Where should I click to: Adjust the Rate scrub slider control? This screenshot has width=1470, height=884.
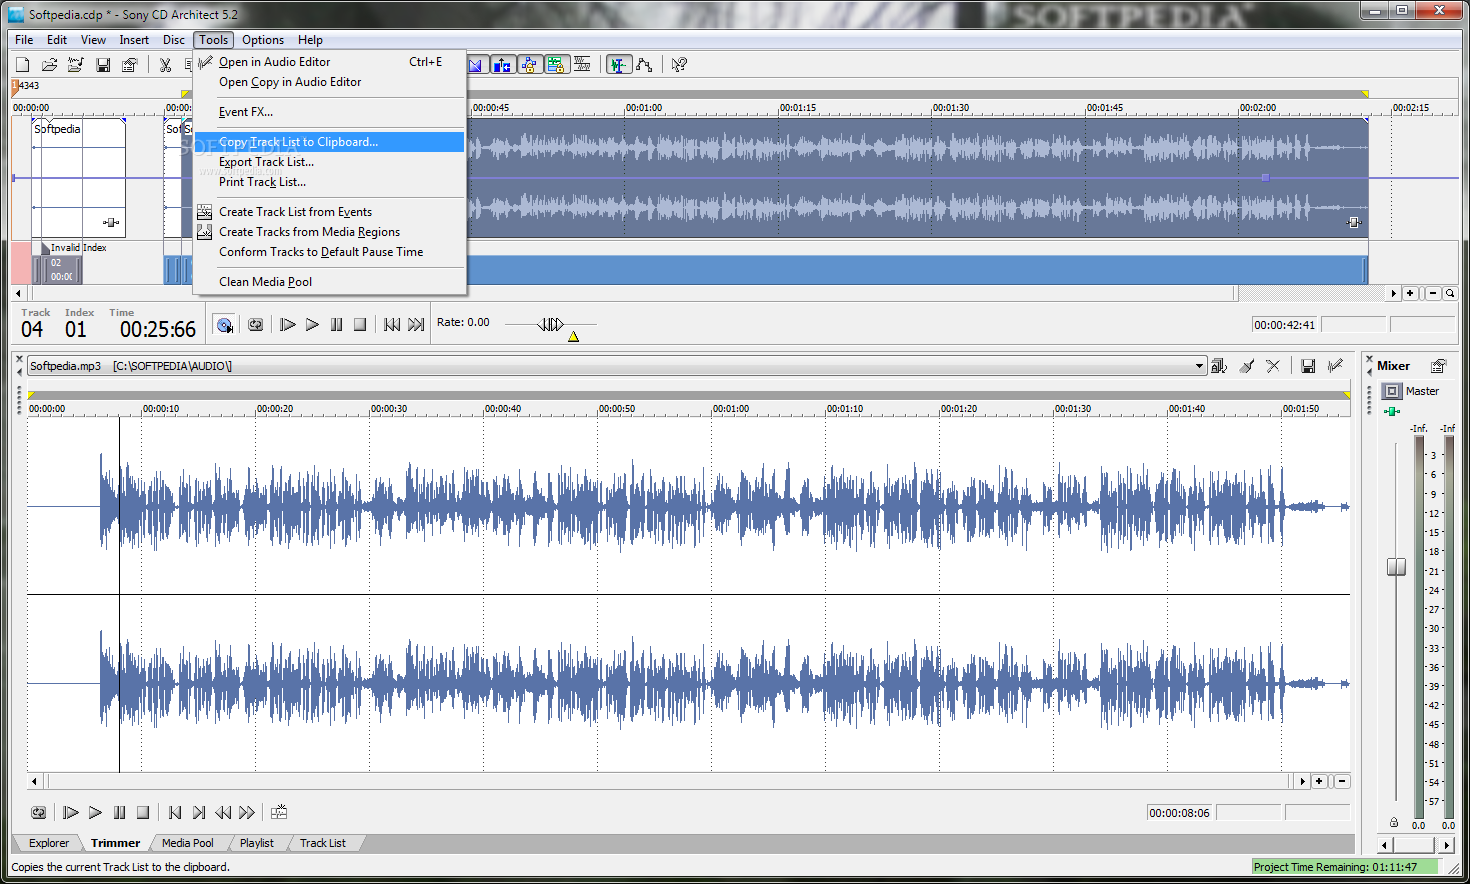pyautogui.click(x=551, y=324)
